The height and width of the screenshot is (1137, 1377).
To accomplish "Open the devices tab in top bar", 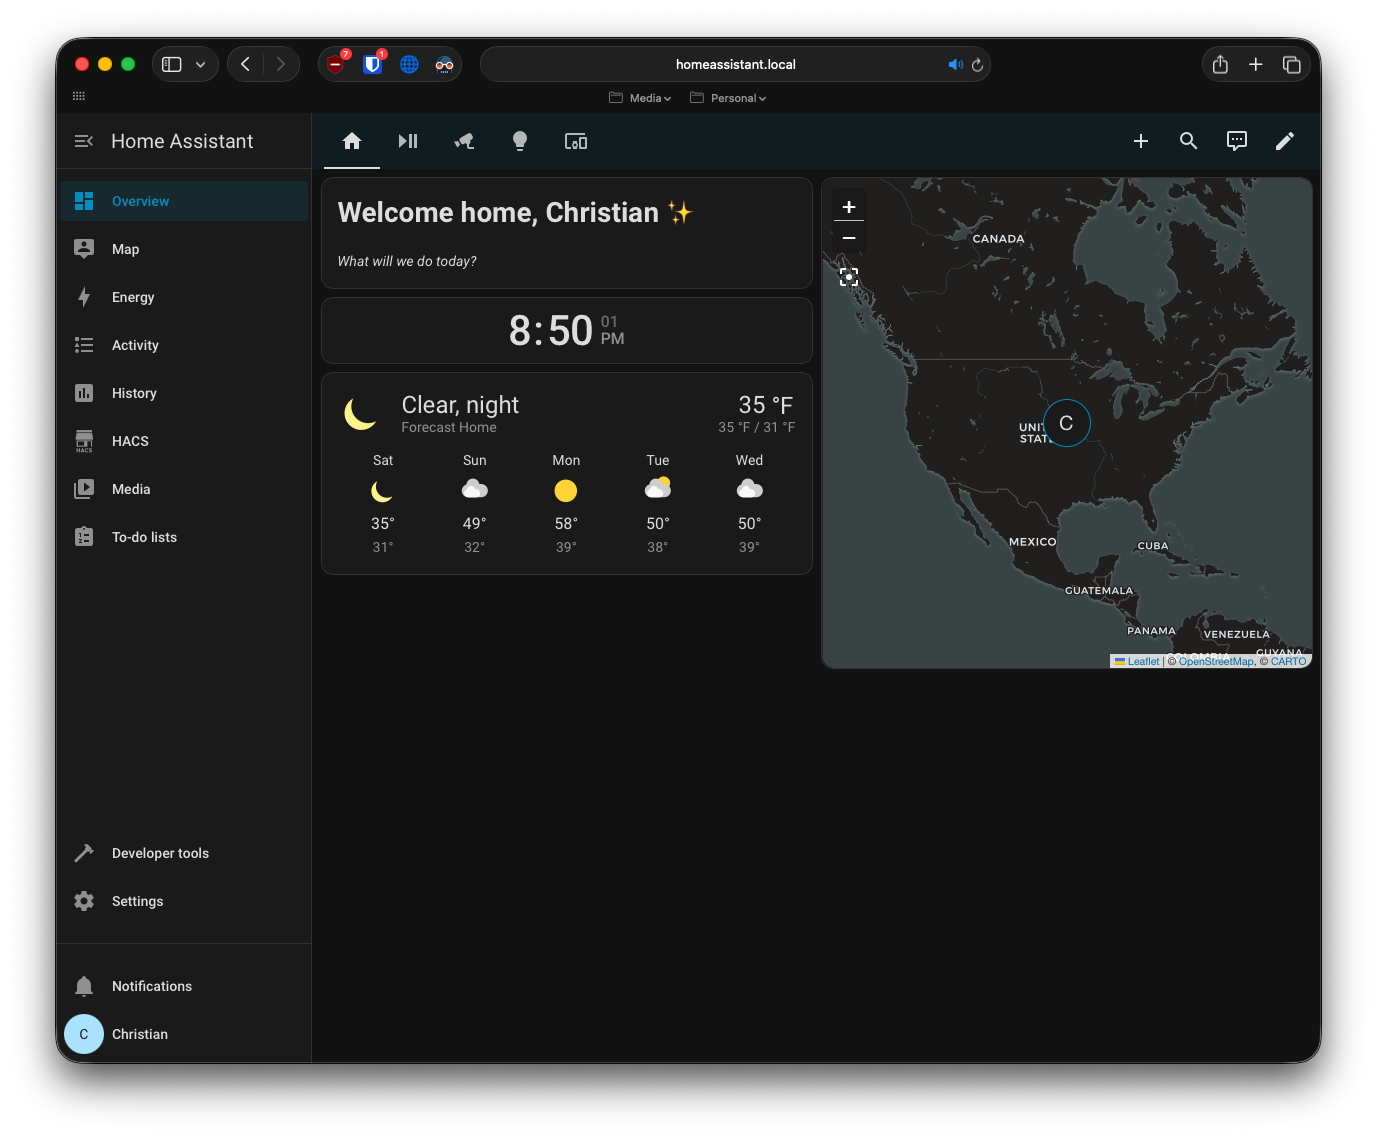I will (576, 141).
